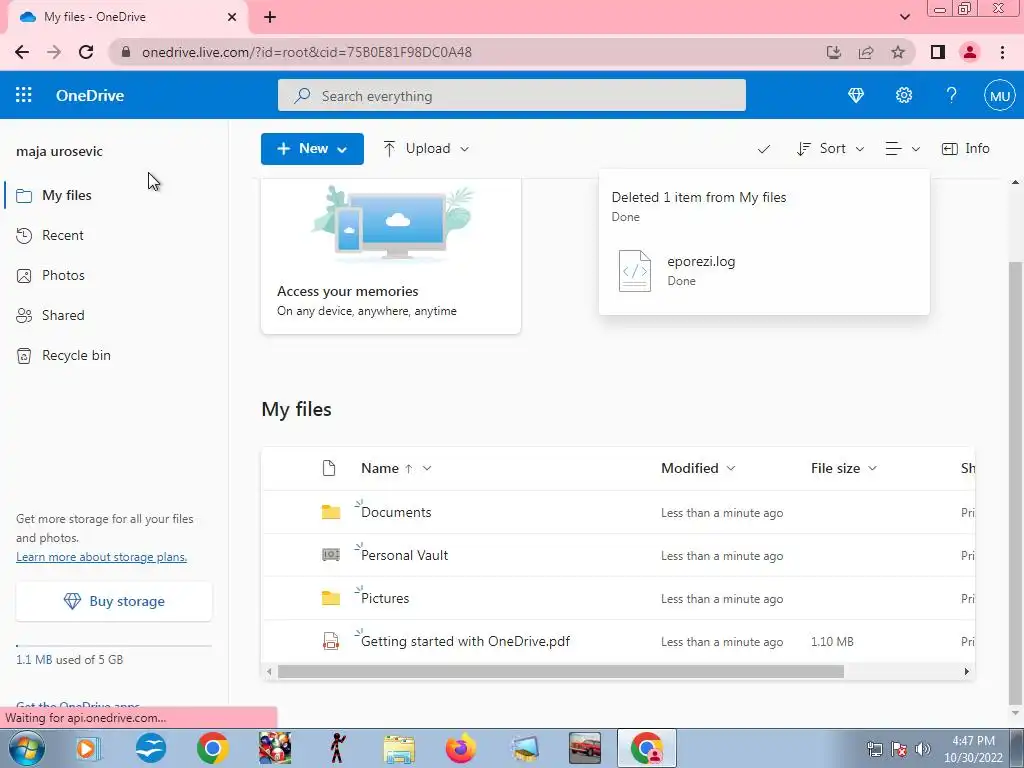Click the eporezi.log file icon
The height and width of the screenshot is (768, 1024).
[x=635, y=270]
